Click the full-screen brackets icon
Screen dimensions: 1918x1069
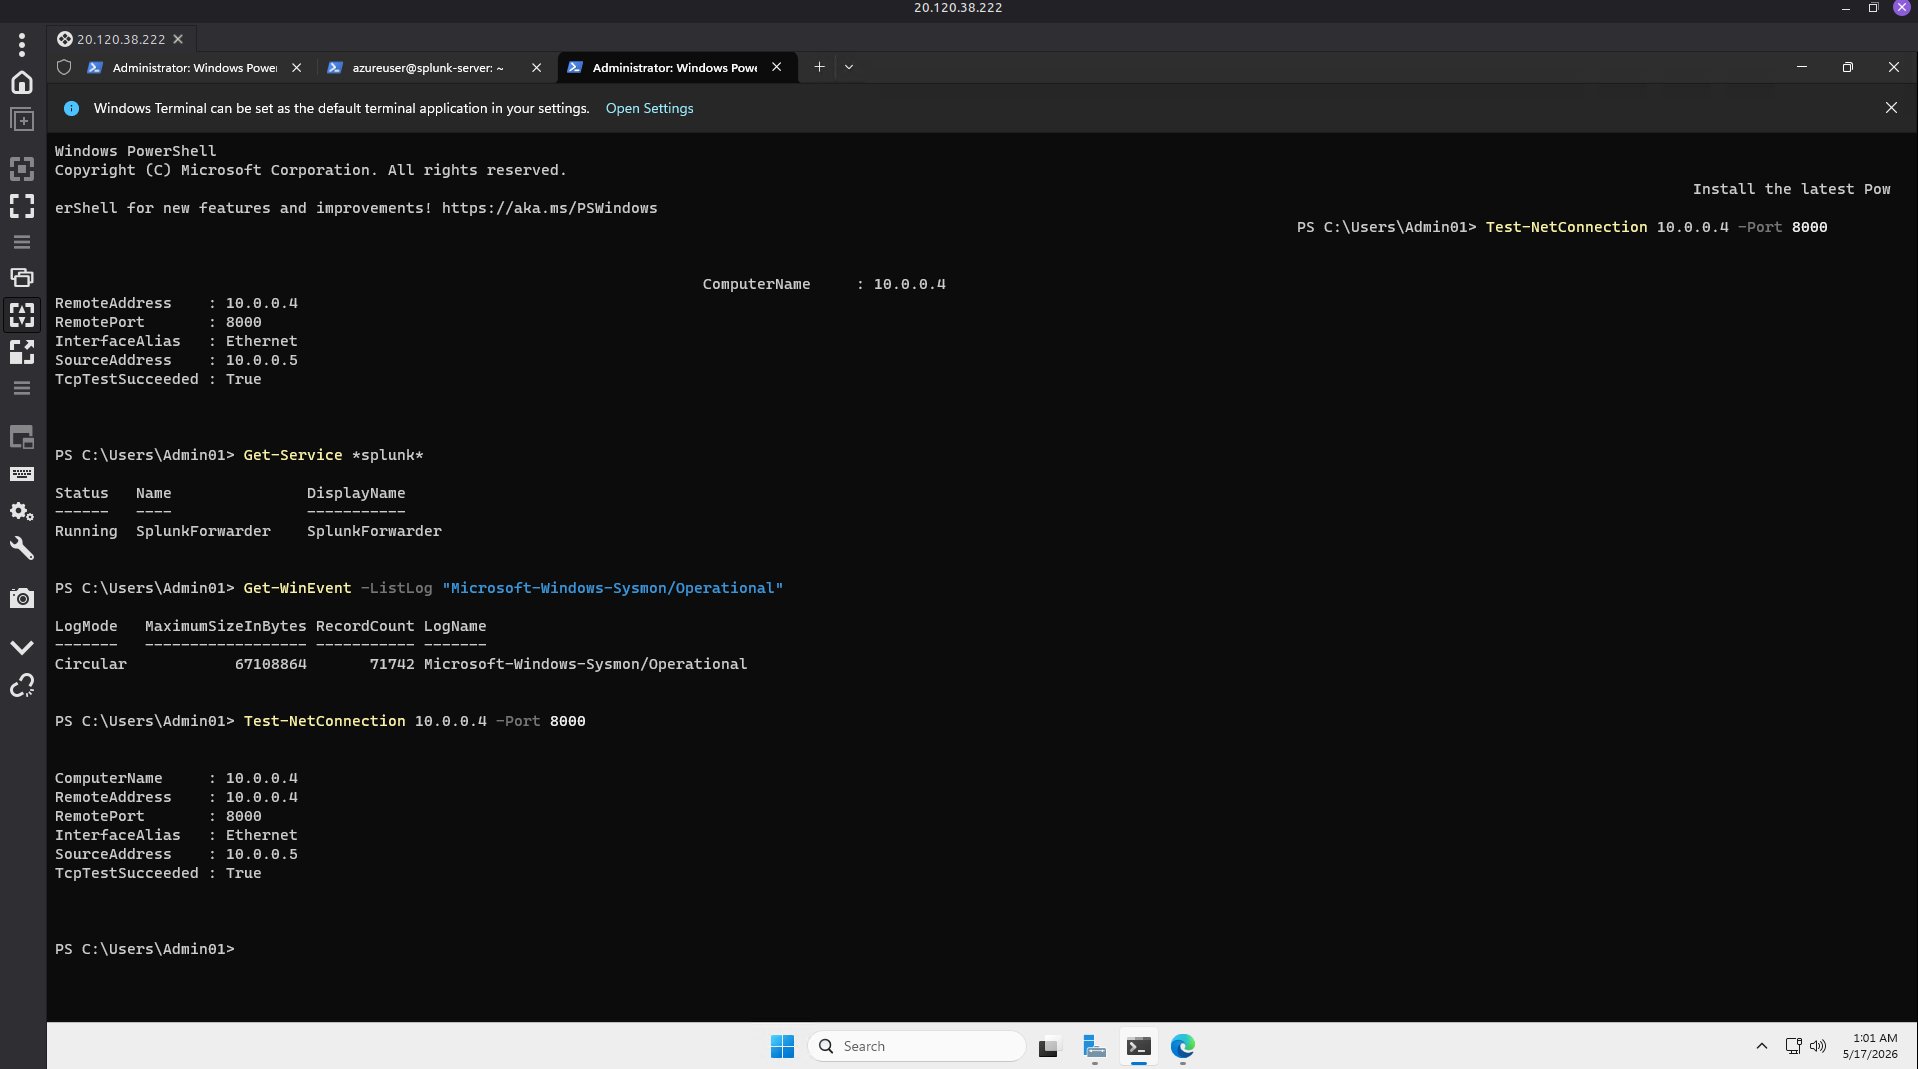point(22,206)
